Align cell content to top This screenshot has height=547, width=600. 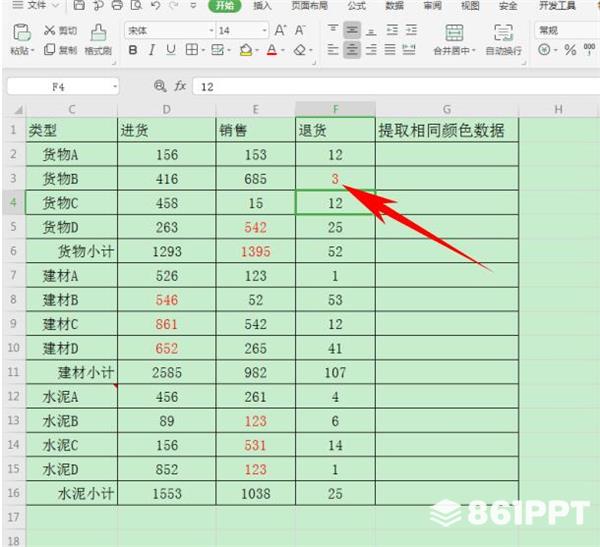click(x=333, y=30)
